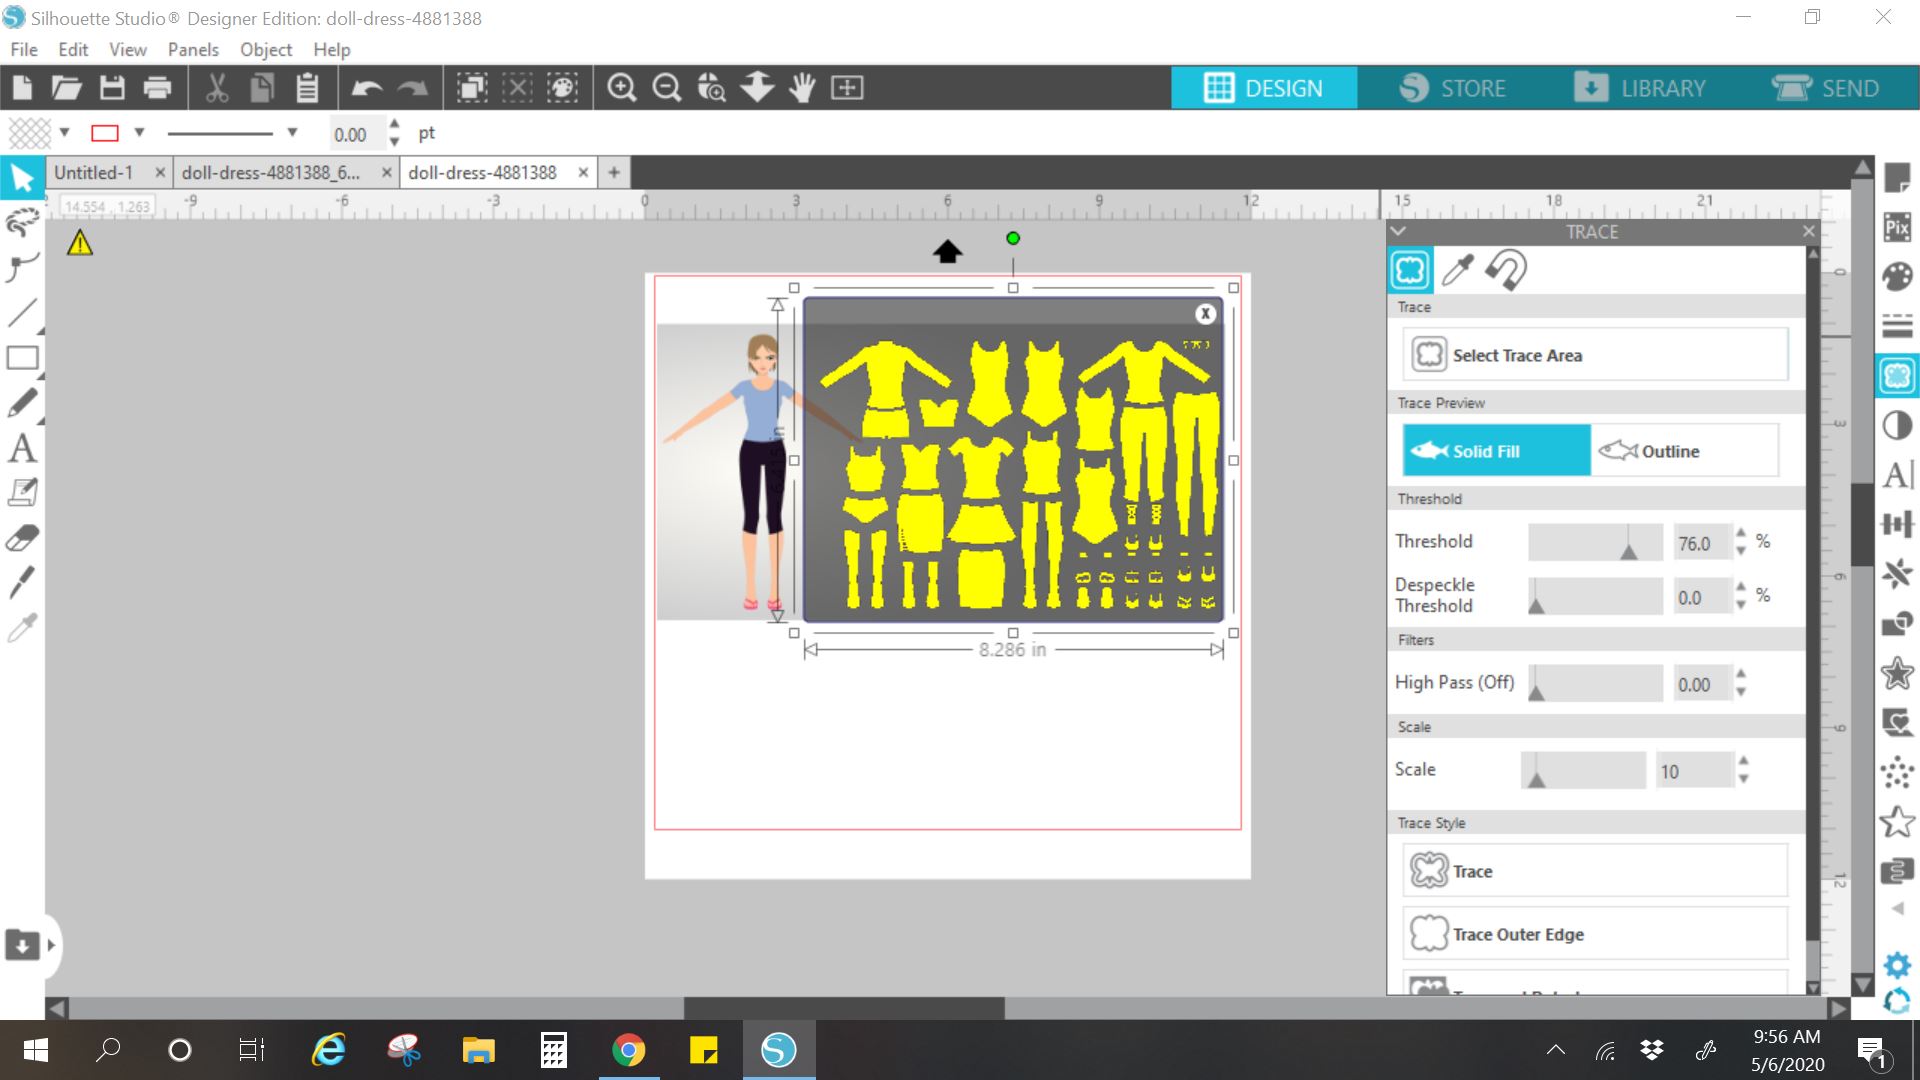Open the Preferences gear icon

[1897, 965]
